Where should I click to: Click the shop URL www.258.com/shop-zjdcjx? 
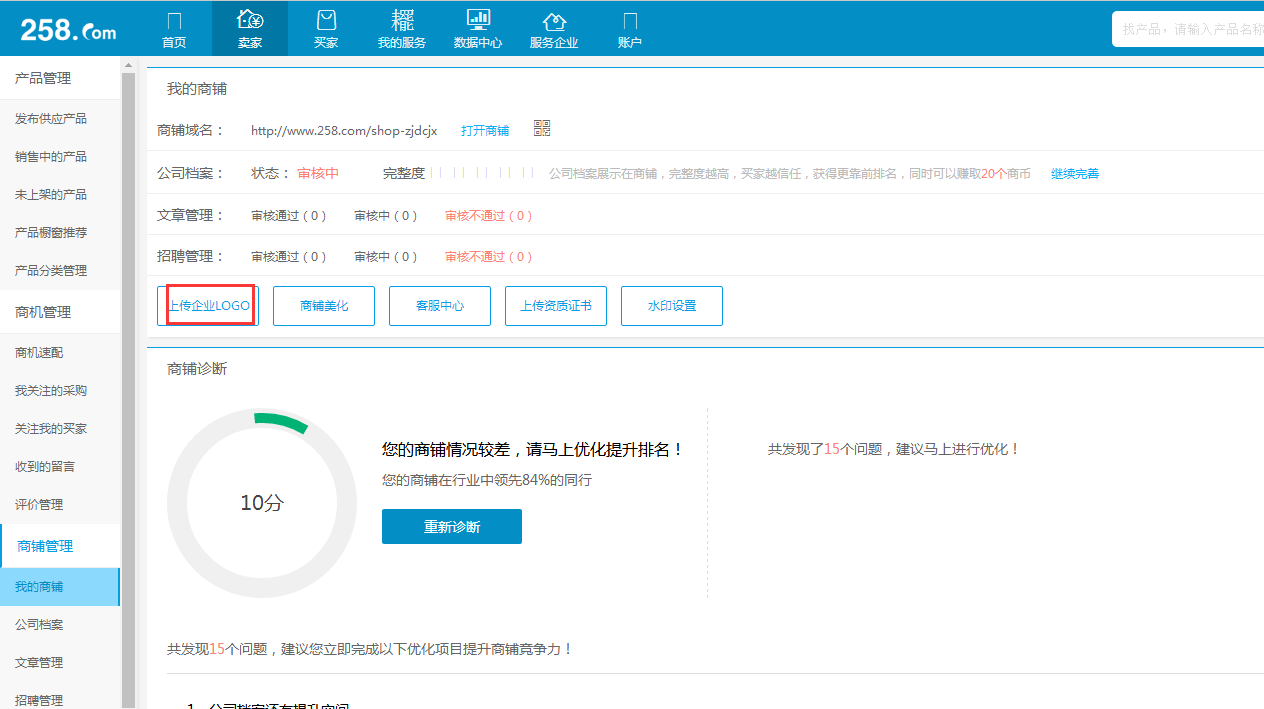point(344,130)
